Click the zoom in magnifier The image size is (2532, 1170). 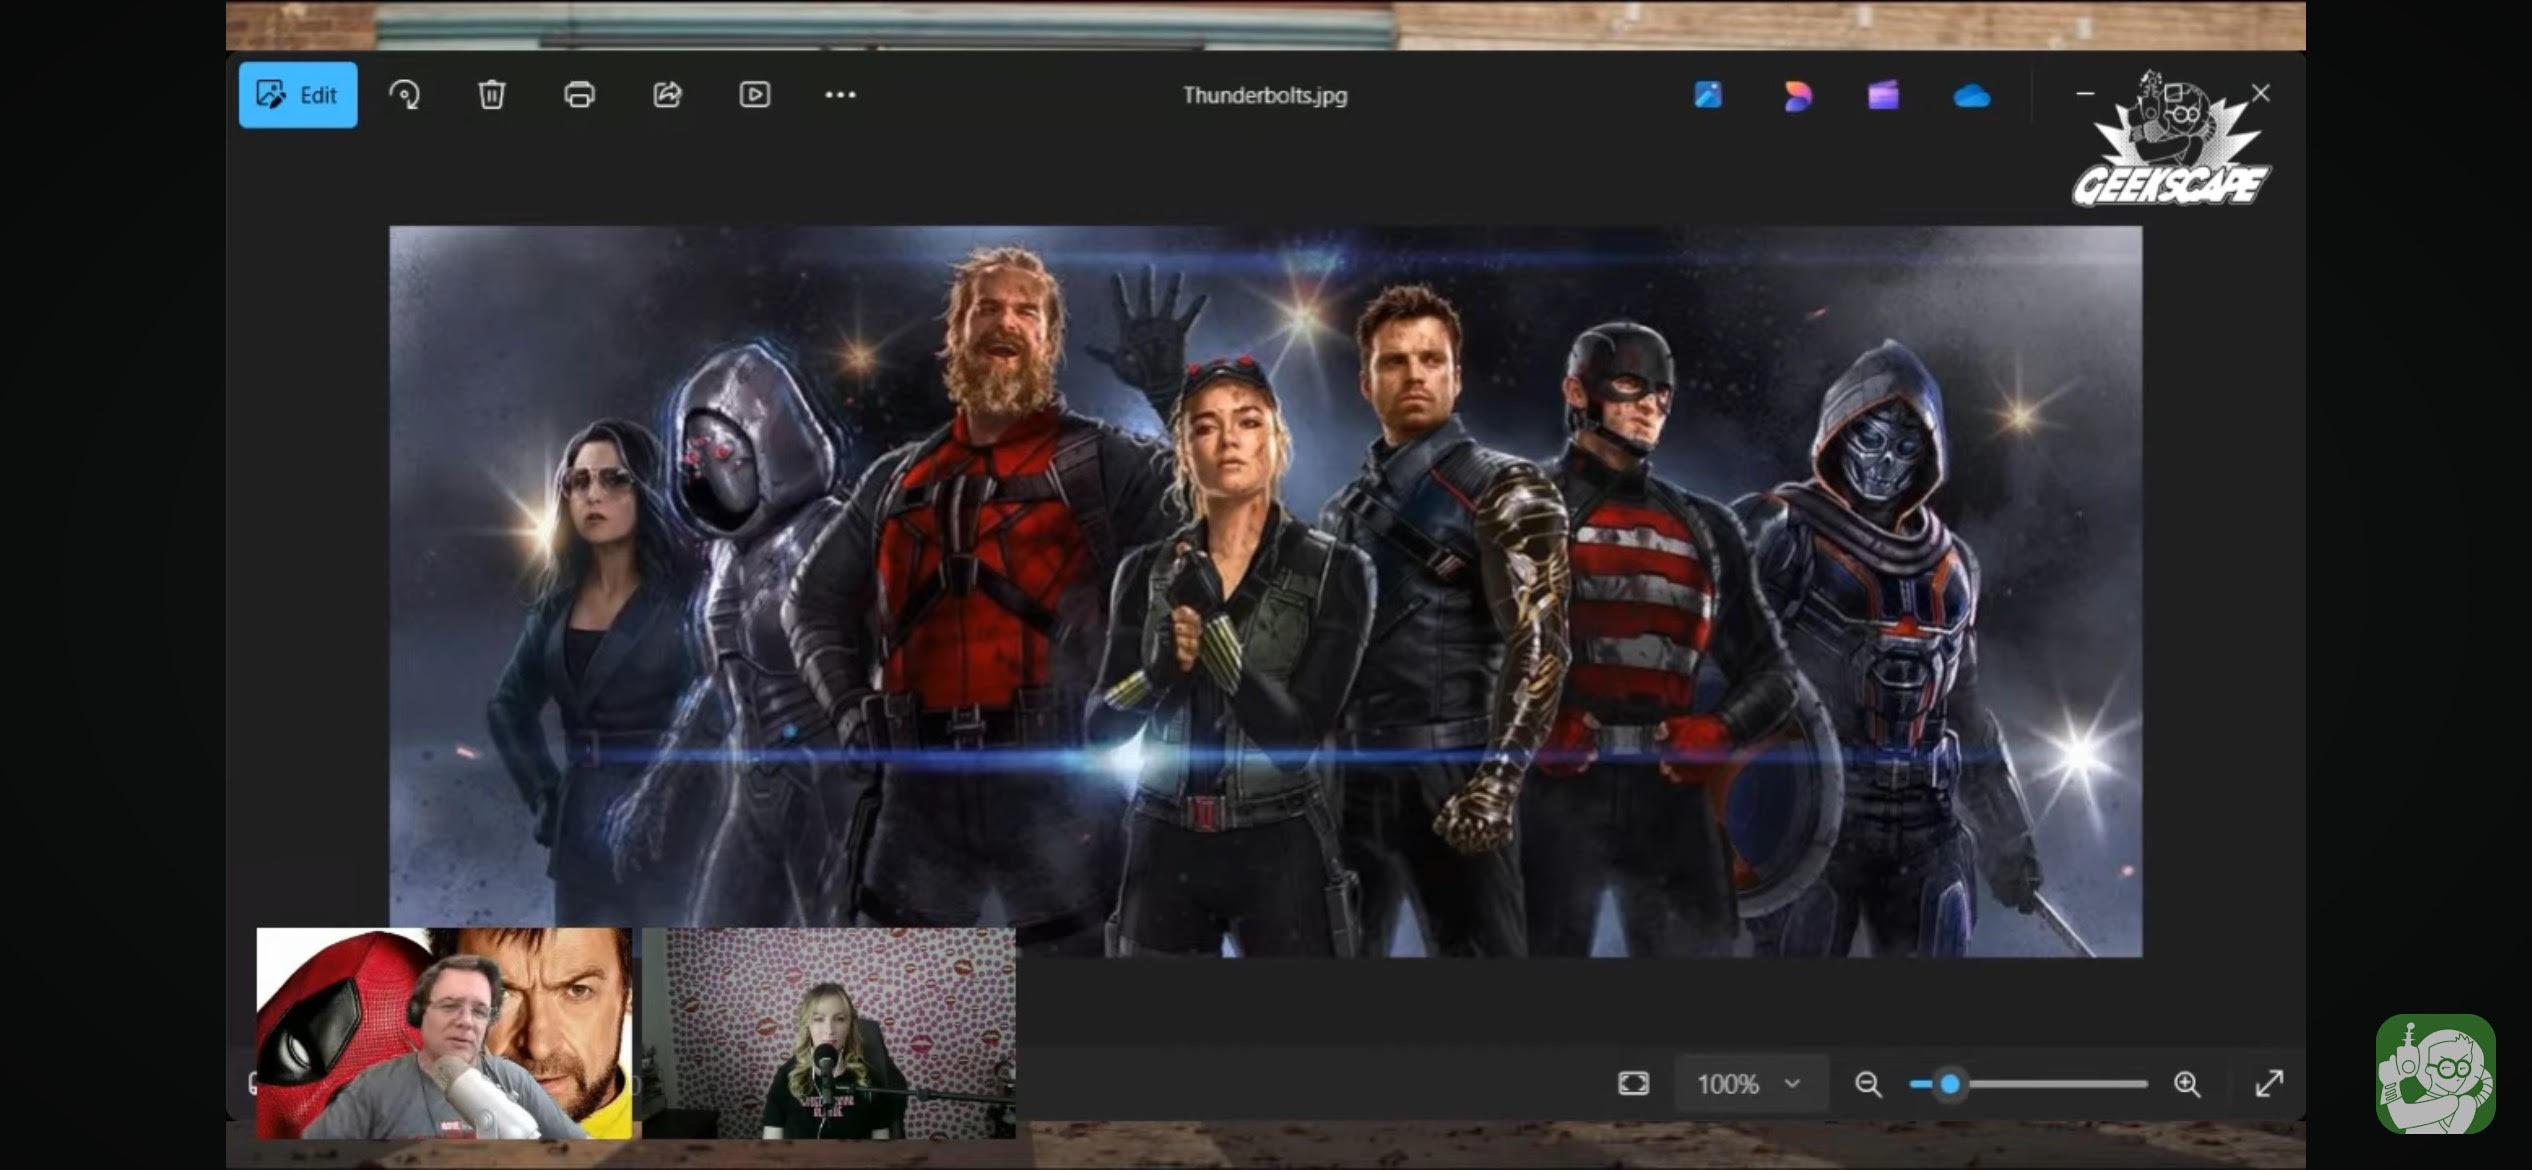(2187, 1083)
